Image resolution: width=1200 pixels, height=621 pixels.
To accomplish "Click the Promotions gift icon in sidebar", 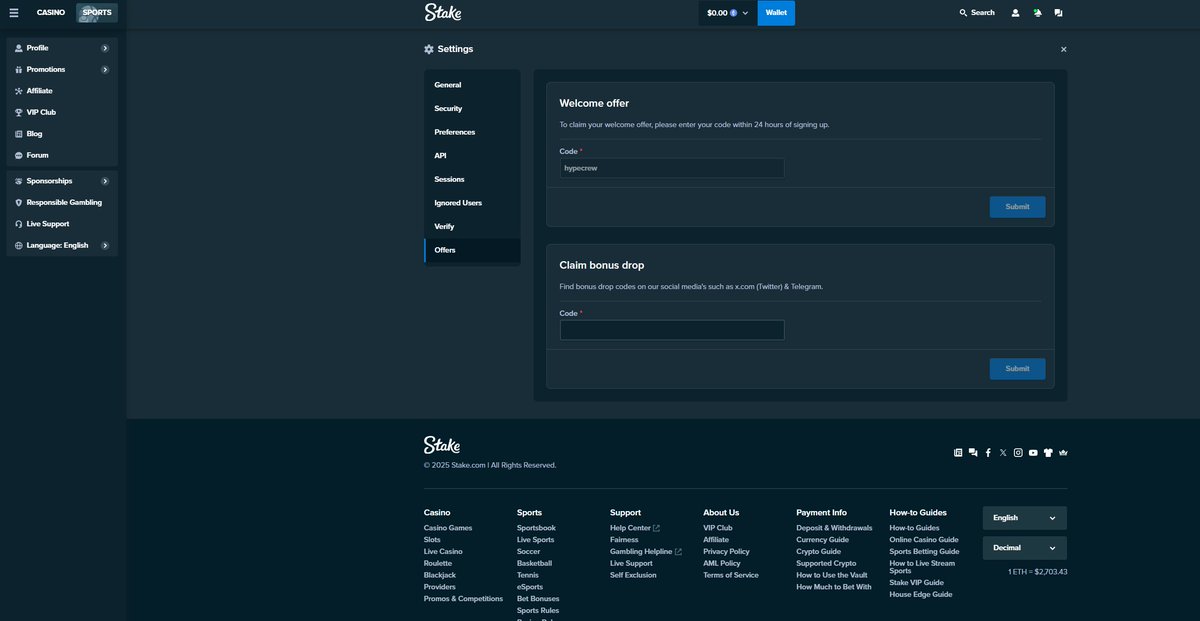I will [x=18, y=70].
